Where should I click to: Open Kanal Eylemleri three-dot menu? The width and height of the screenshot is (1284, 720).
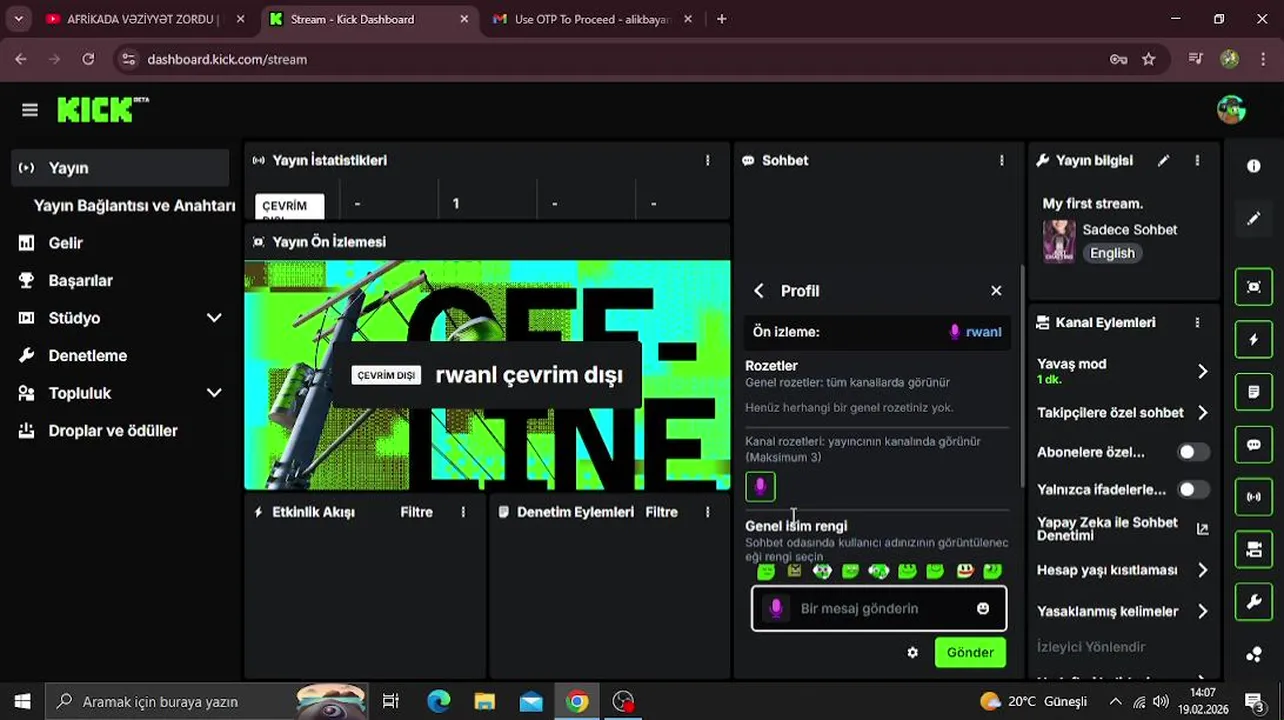click(1197, 323)
